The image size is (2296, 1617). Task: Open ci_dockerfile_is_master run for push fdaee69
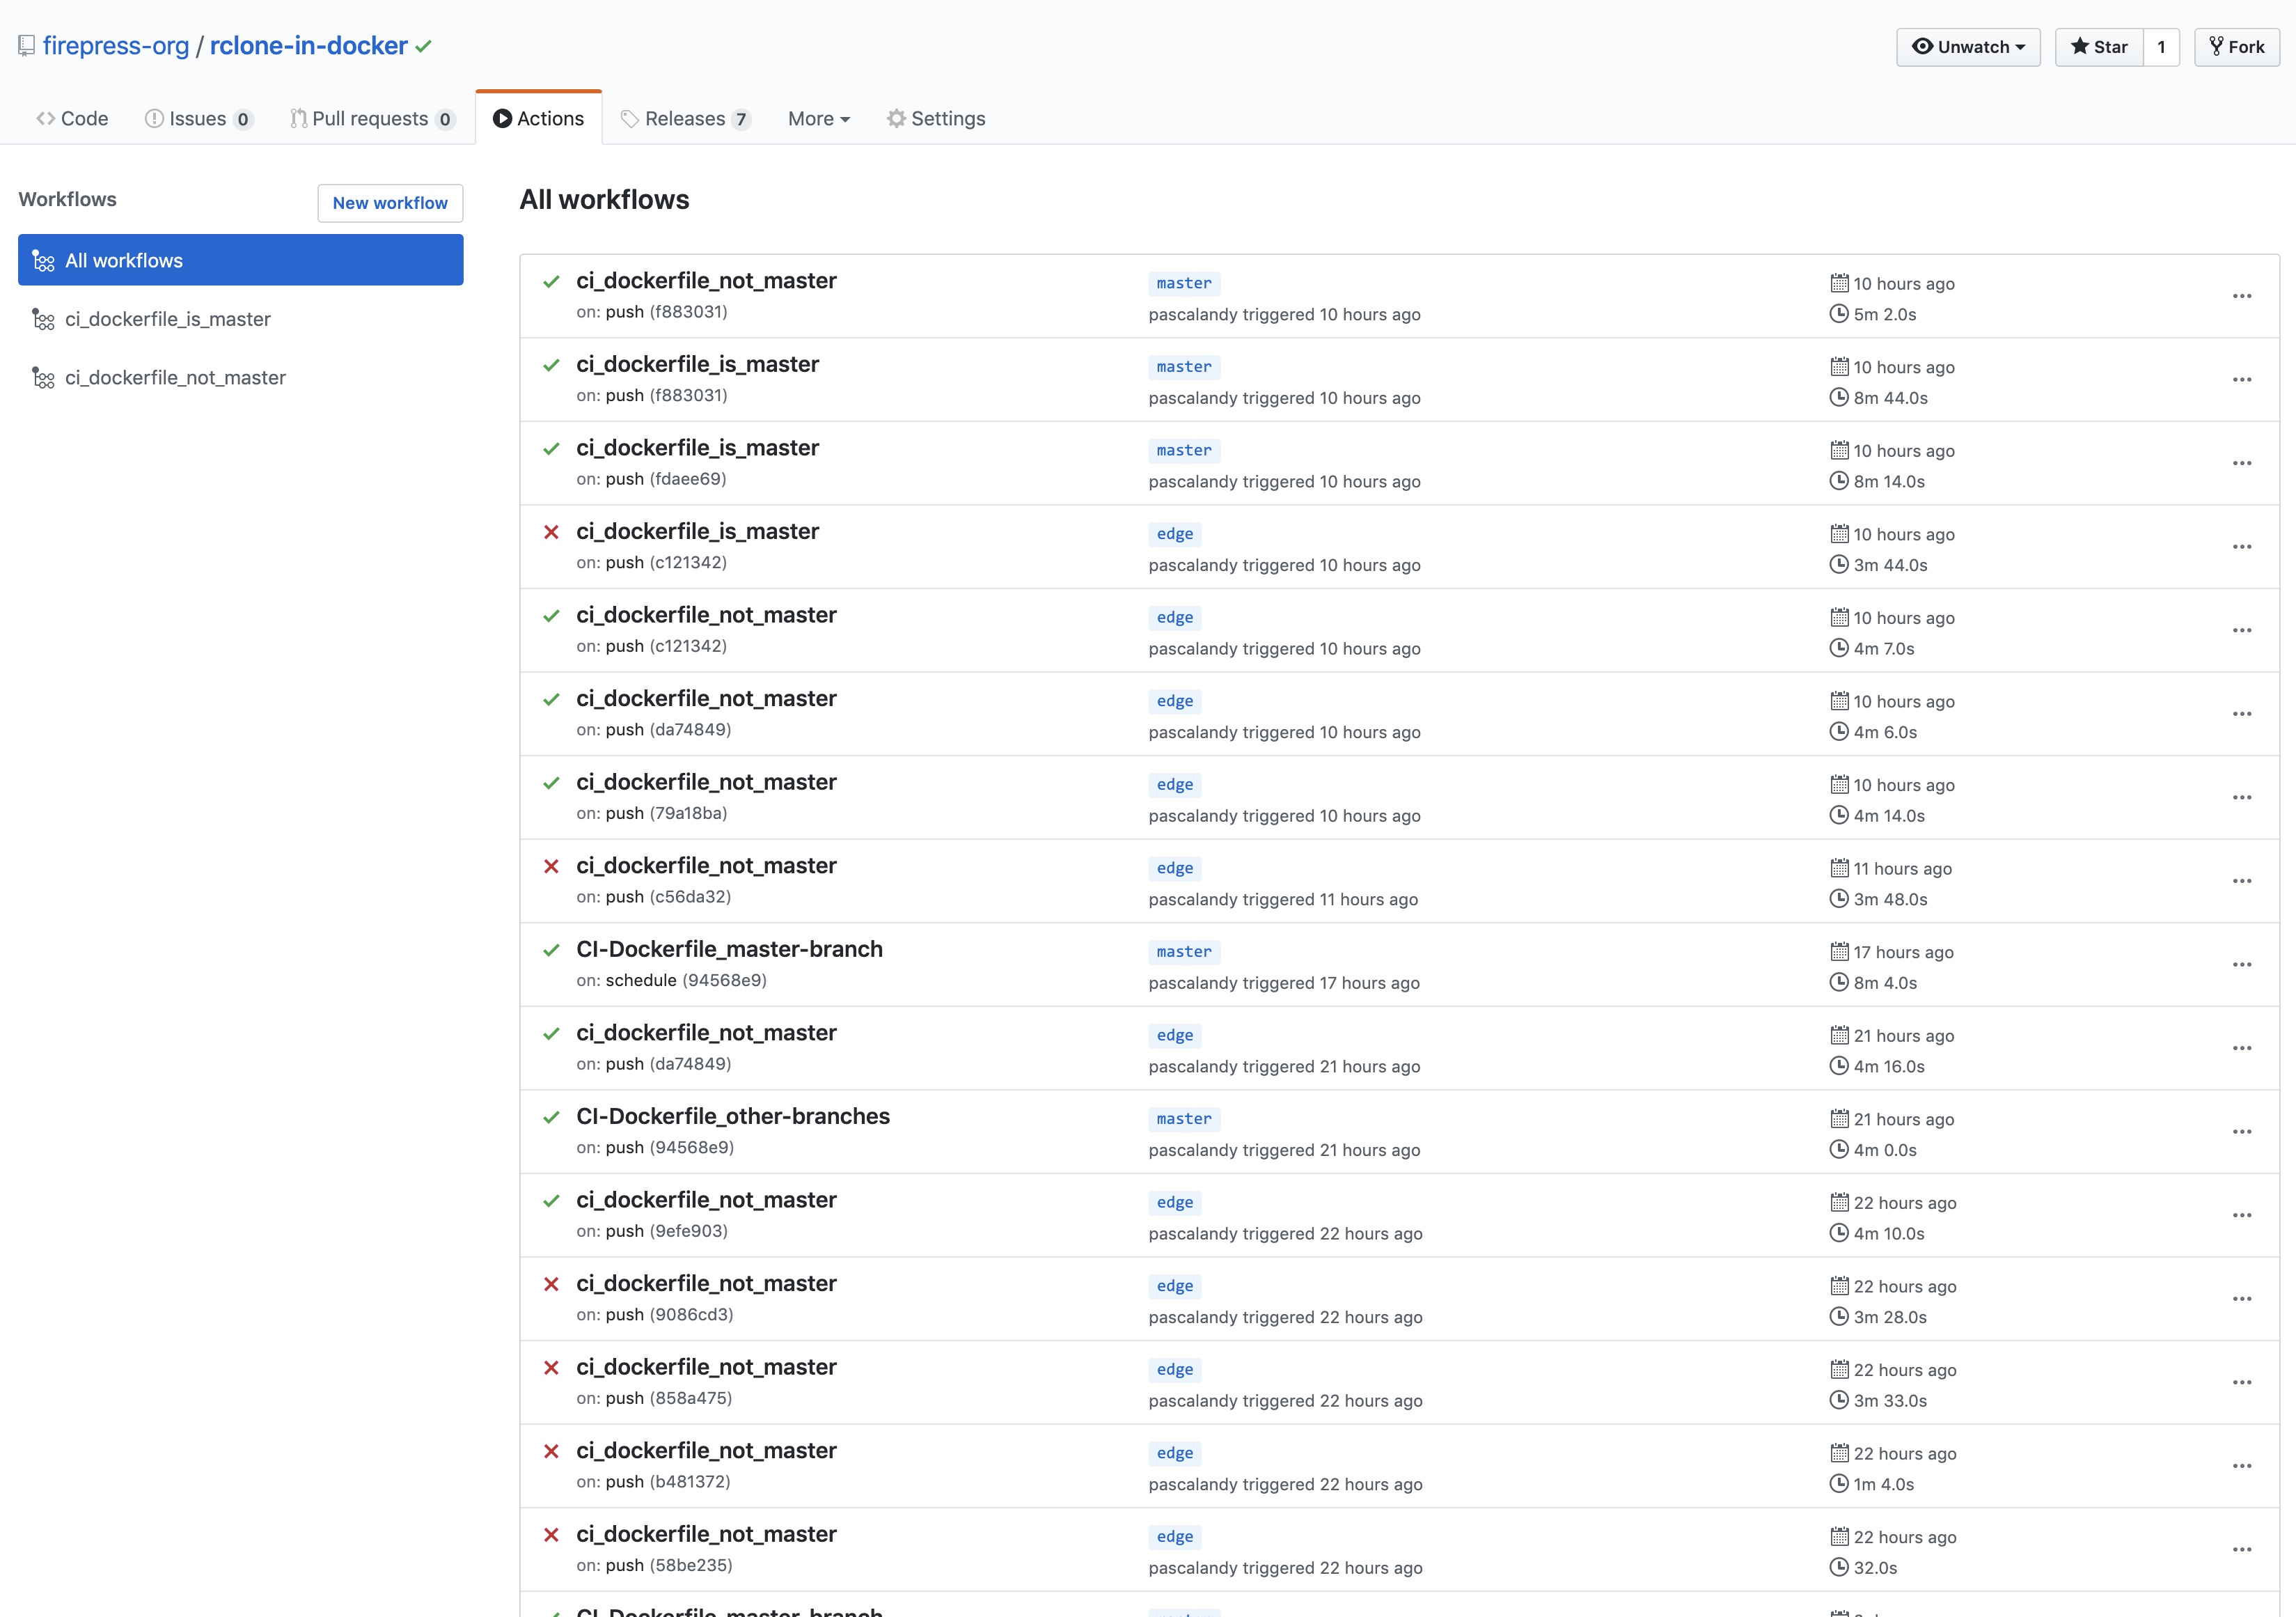pos(697,448)
